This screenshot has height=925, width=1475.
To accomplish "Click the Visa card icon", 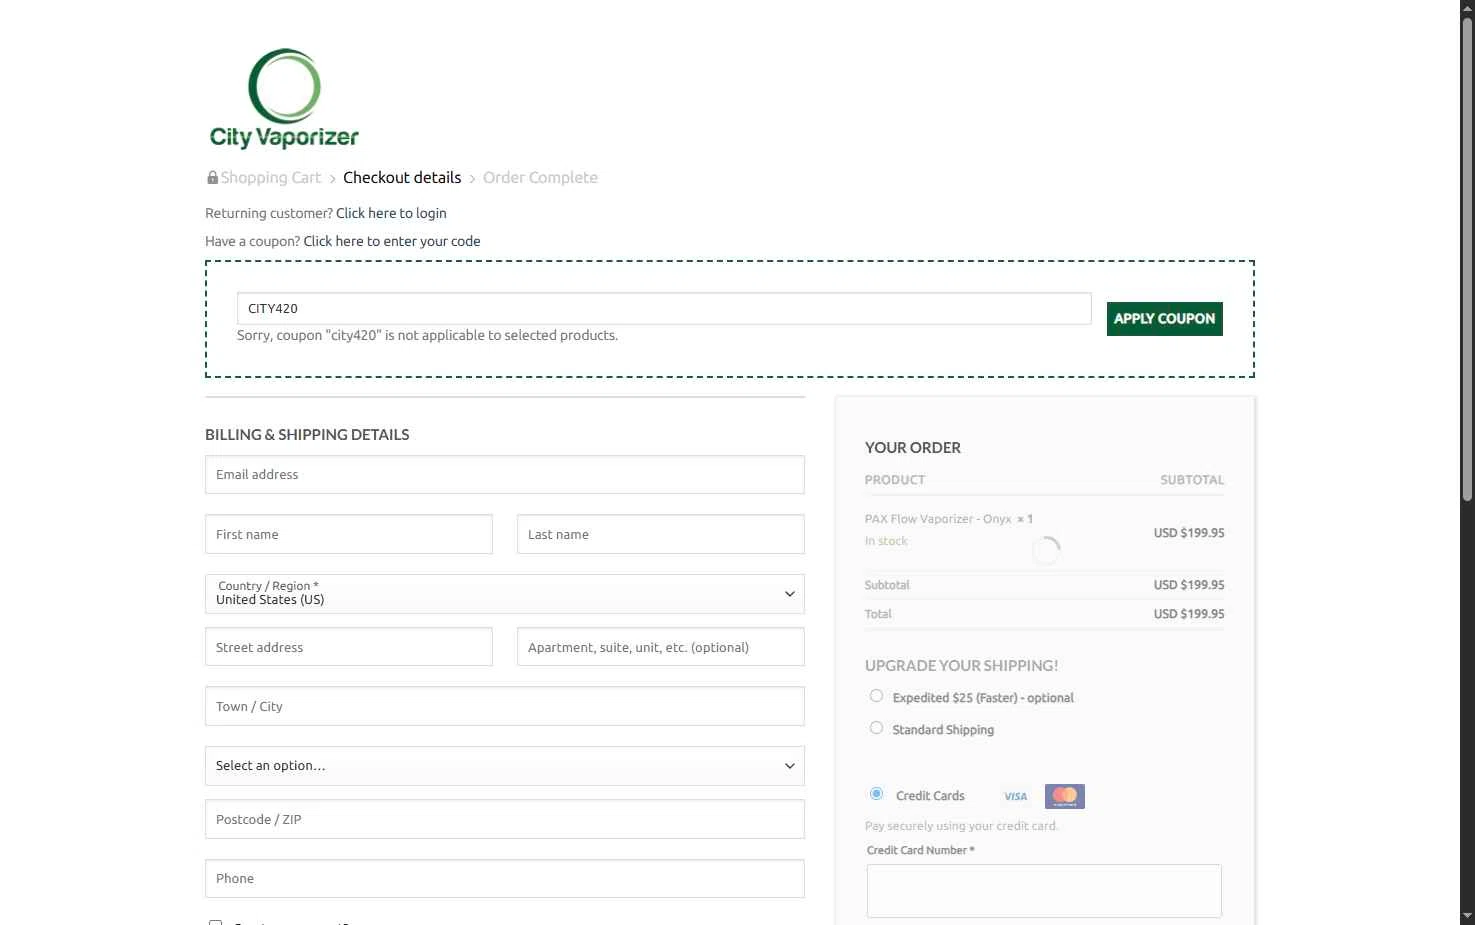I will point(1015,797).
